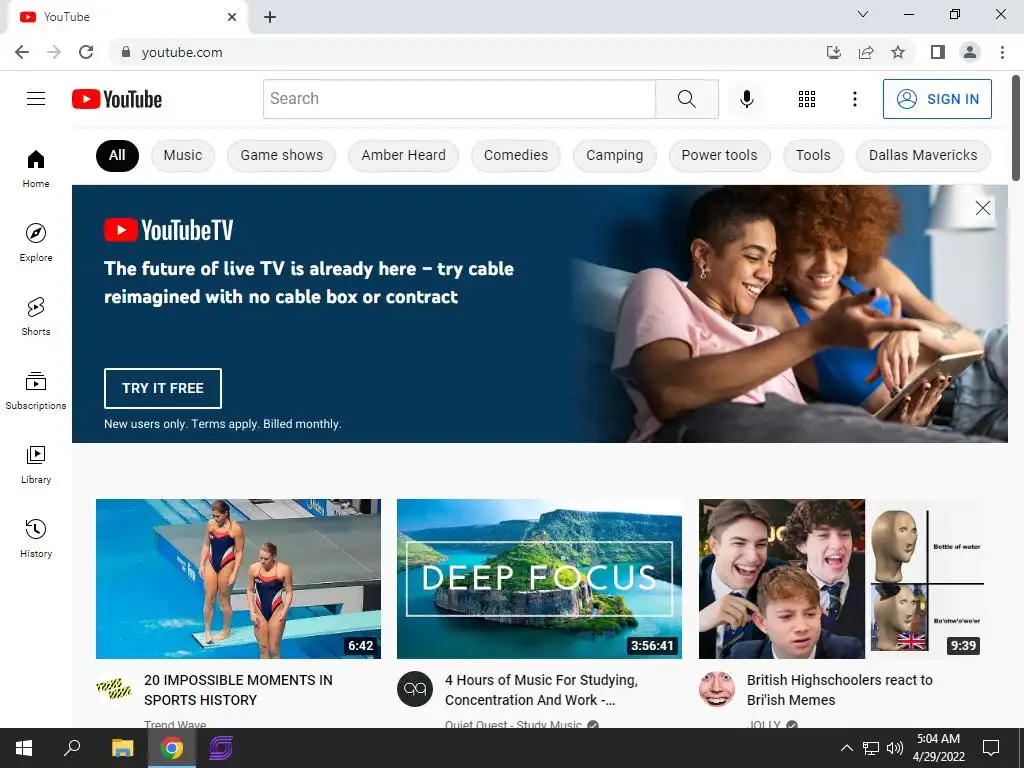Open File Explorer from taskbar
The image size is (1024, 768).
coord(122,748)
